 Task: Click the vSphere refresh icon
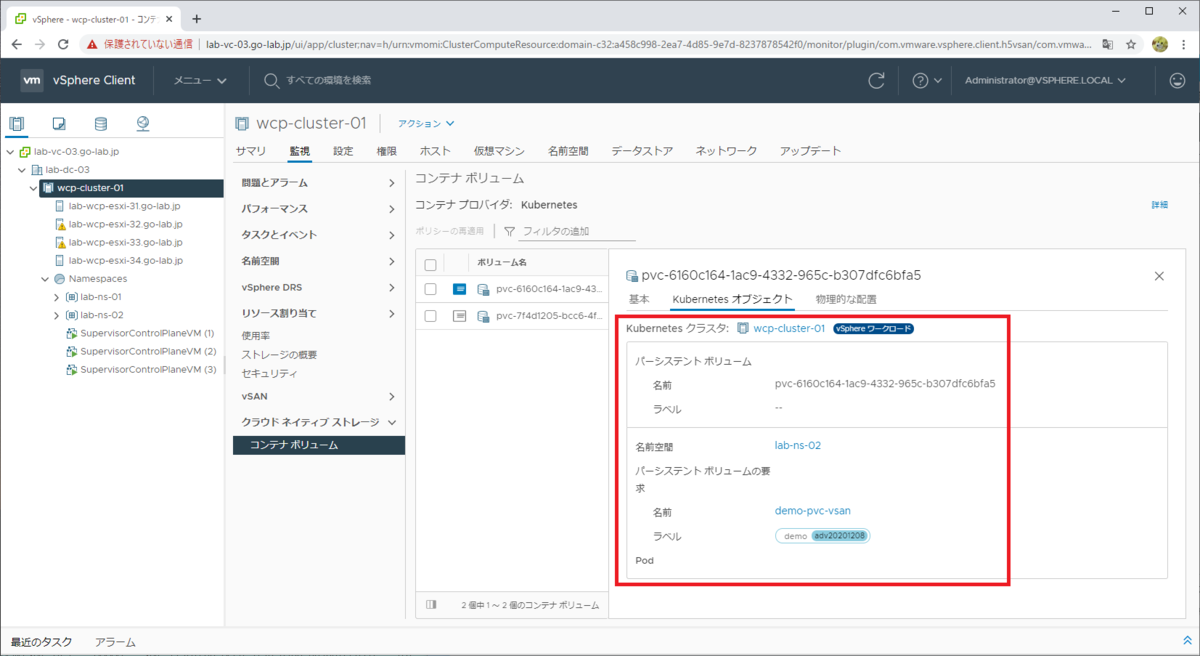point(877,80)
